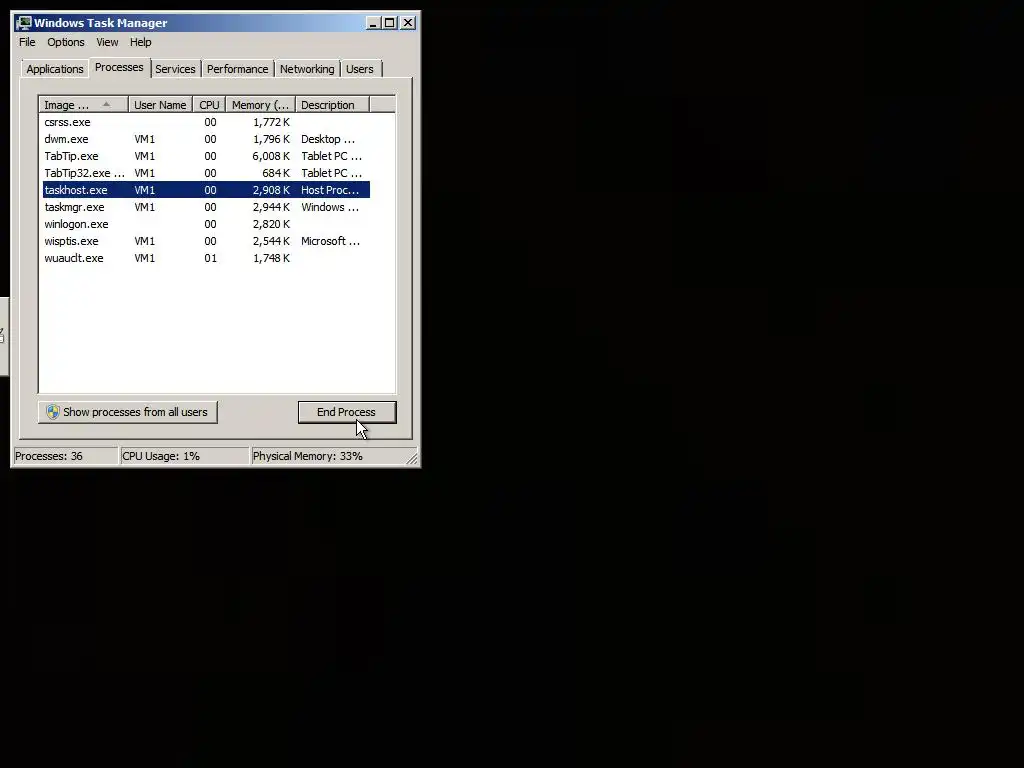Switch to the Services tab
The height and width of the screenshot is (768, 1024).
click(175, 69)
